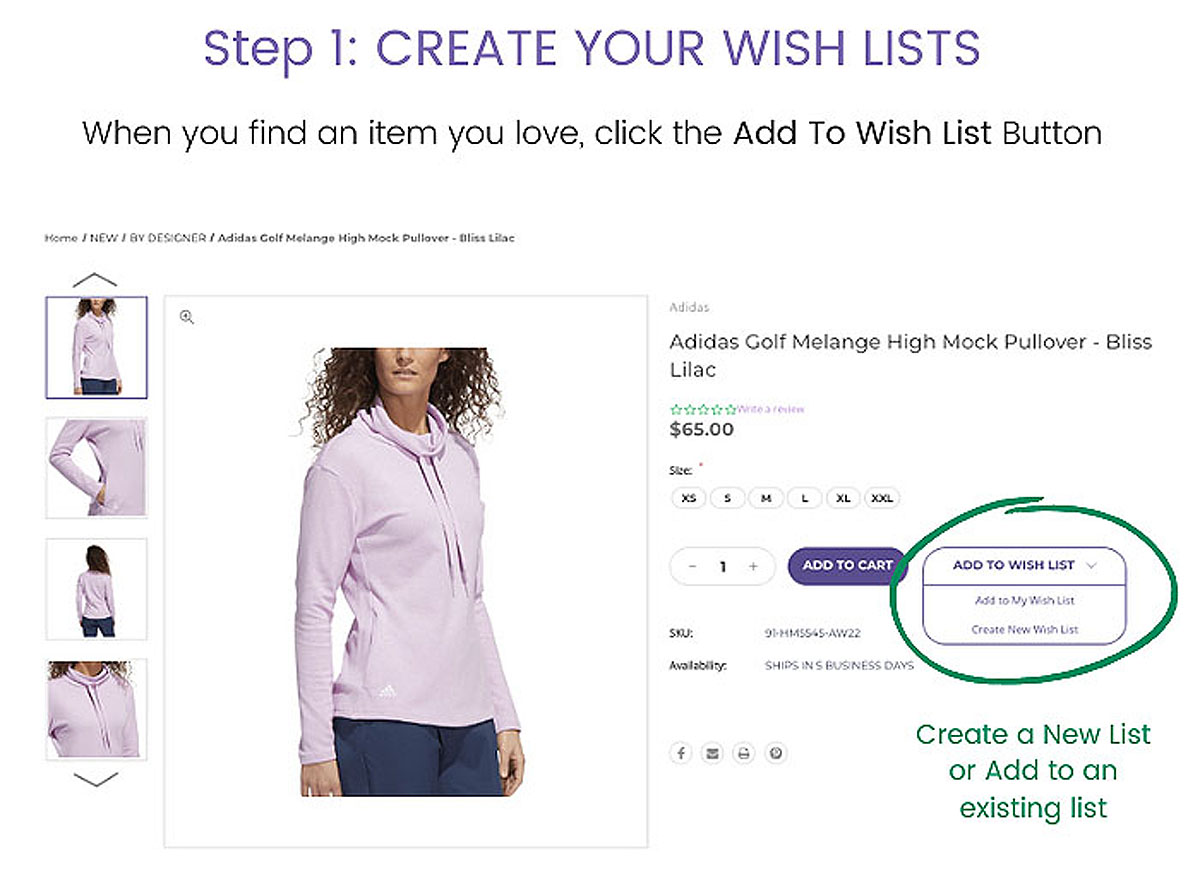Select the back-view product thumbnail
The width and height of the screenshot is (1200, 879).
96,589
